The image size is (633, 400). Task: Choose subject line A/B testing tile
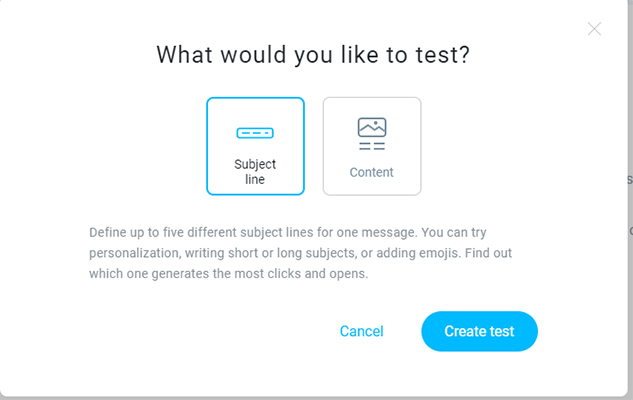(255, 146)
